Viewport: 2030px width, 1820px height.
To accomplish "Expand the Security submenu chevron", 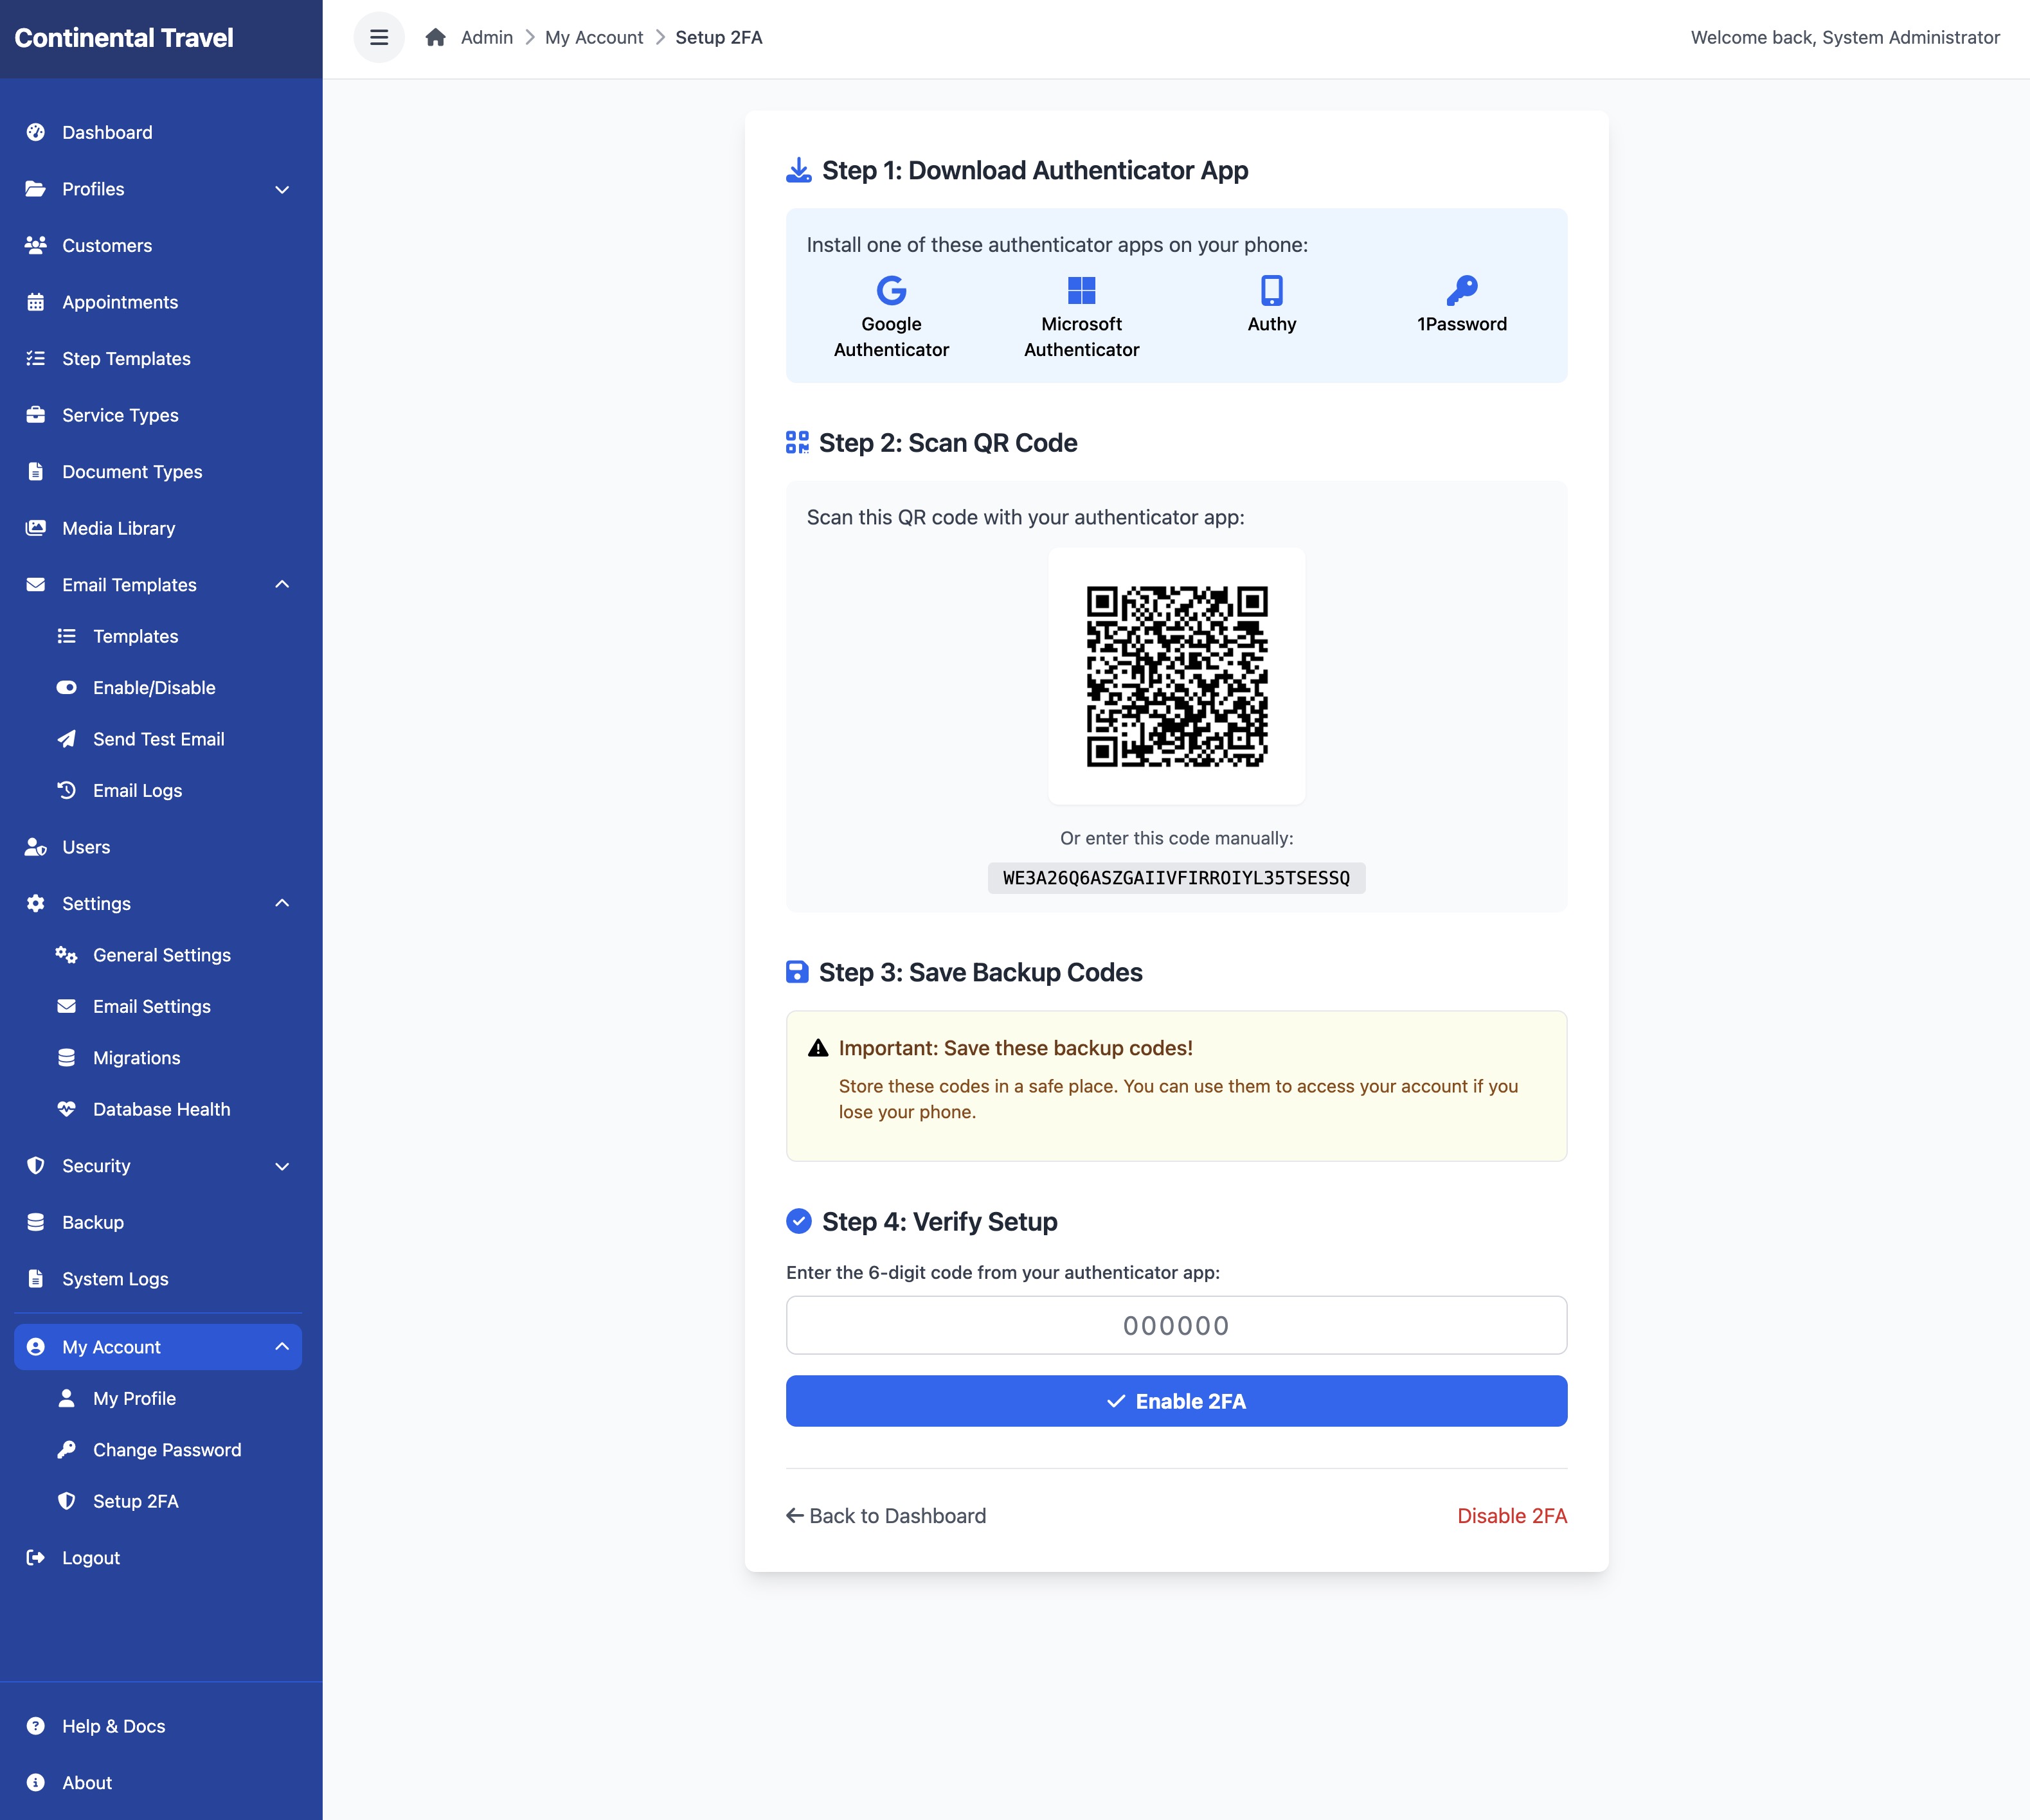I will click(x=282, y=1166).
